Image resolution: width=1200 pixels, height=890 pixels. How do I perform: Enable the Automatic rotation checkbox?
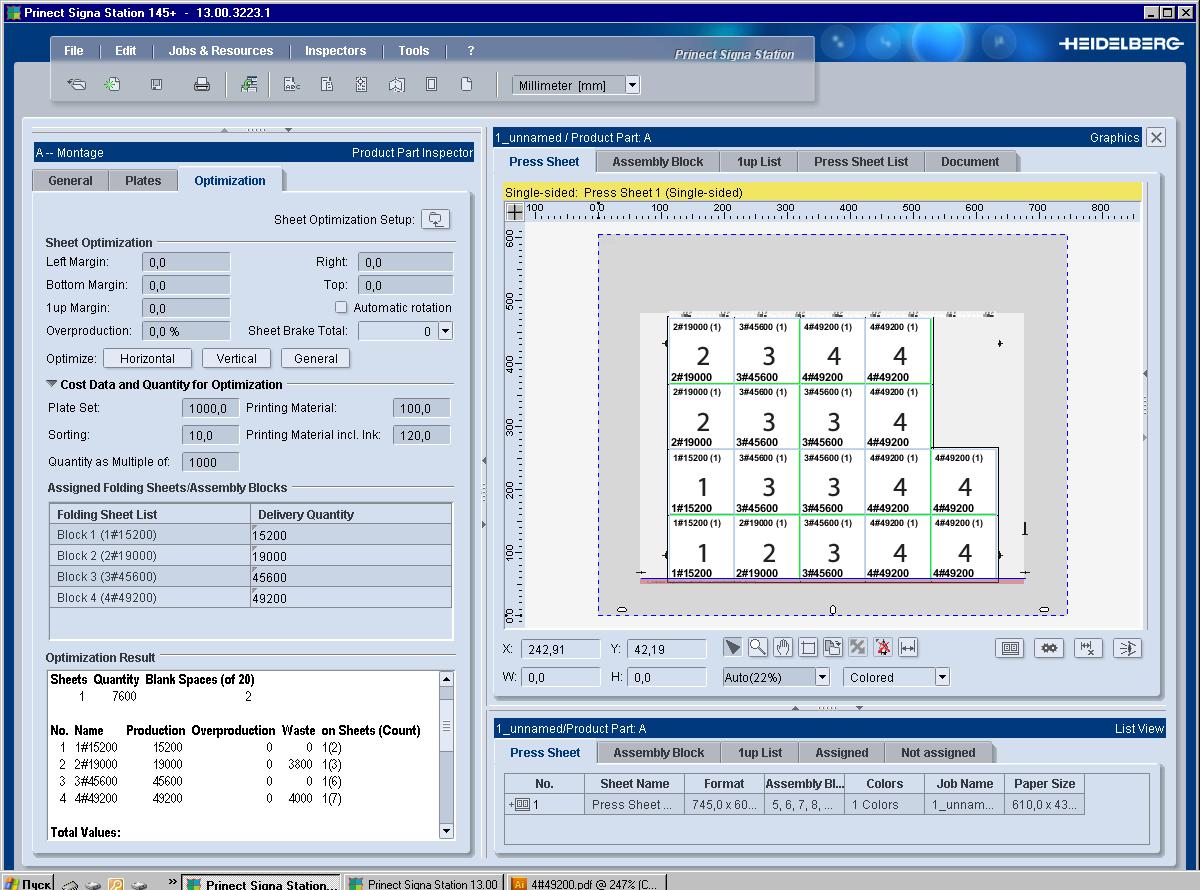(x=341, y=308)
